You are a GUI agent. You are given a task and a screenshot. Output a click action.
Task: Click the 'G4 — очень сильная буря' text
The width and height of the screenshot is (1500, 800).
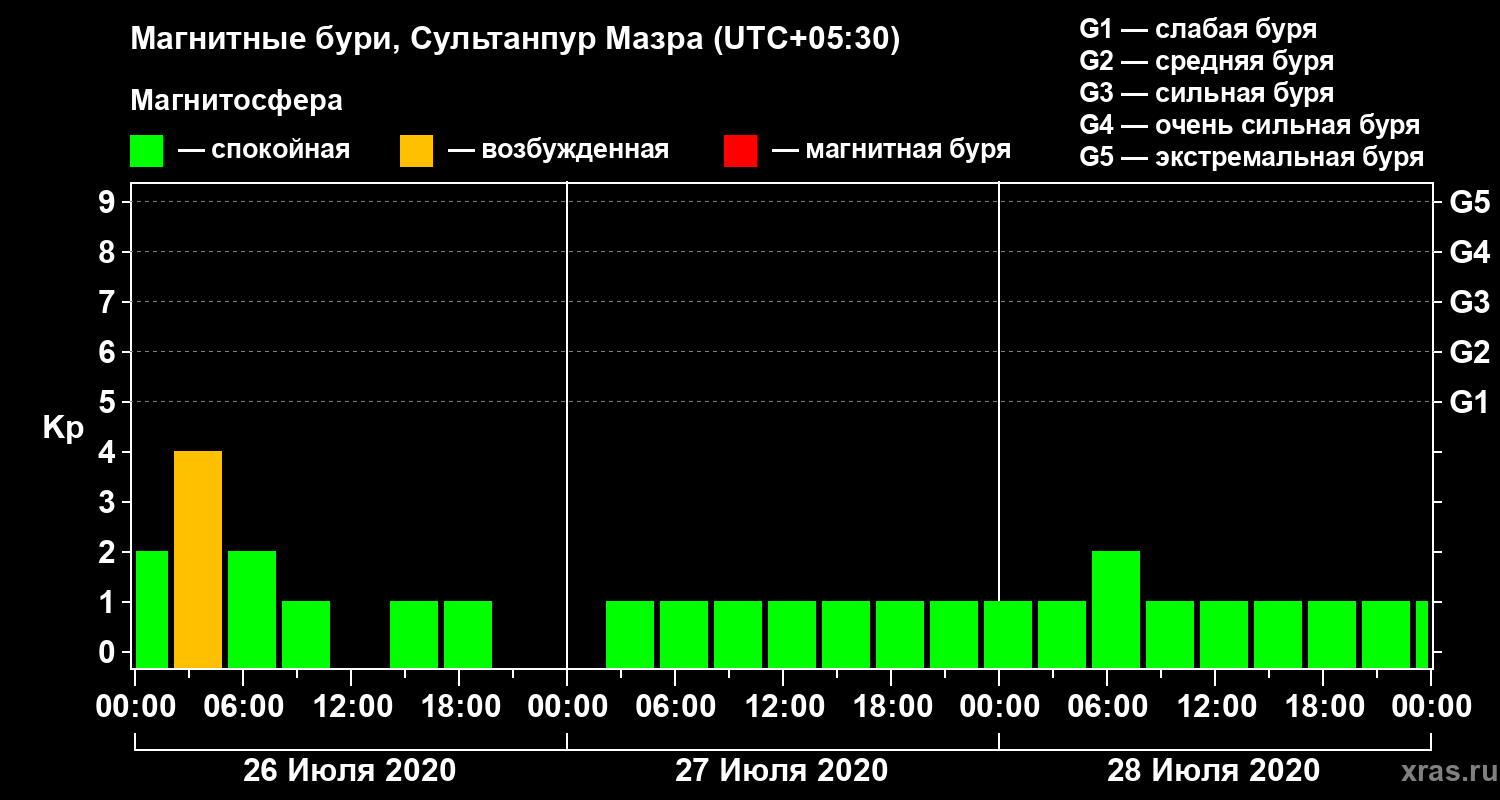(x=1250, y=126)
